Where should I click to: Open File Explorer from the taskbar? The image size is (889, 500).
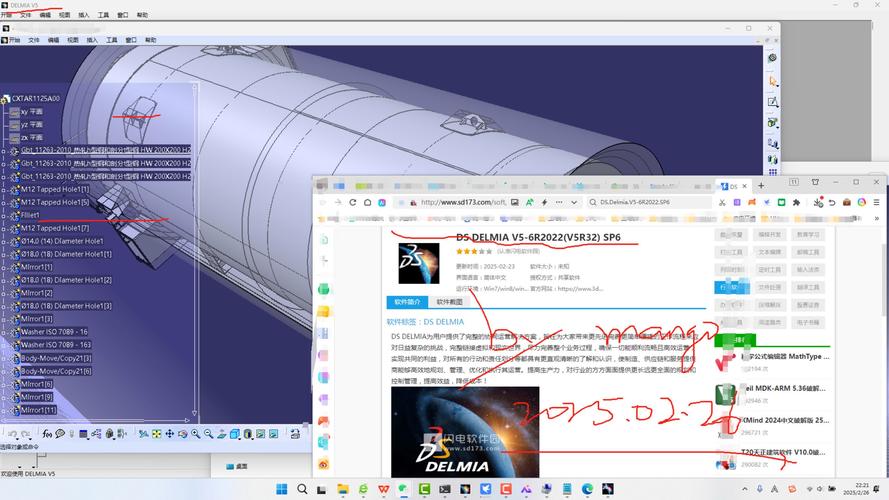[x=342, y=489]
